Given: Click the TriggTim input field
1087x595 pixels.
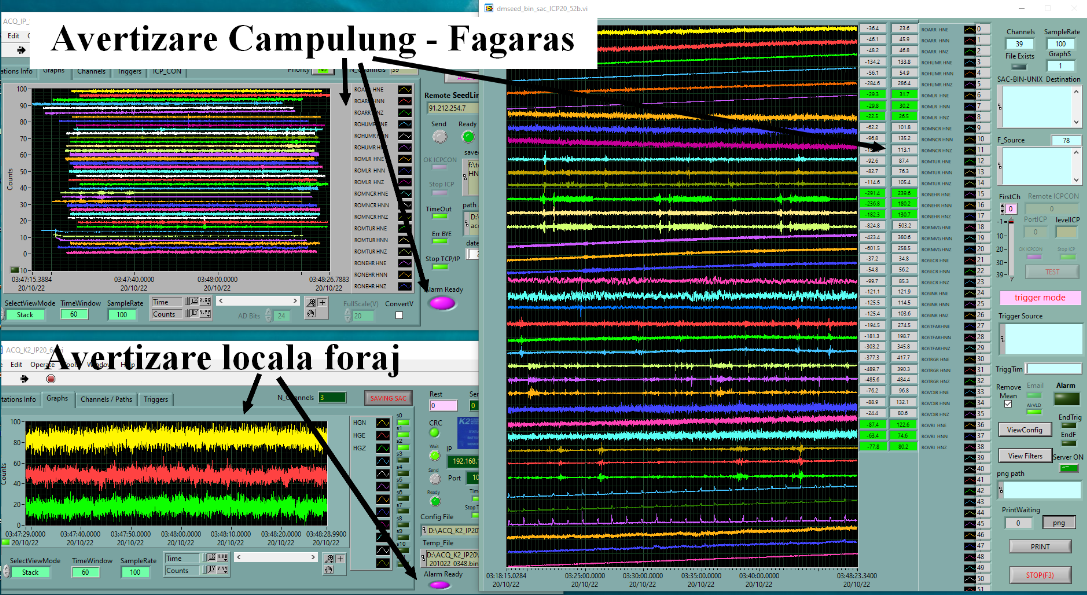Looking at the screenshot, I should [1053, 369].
